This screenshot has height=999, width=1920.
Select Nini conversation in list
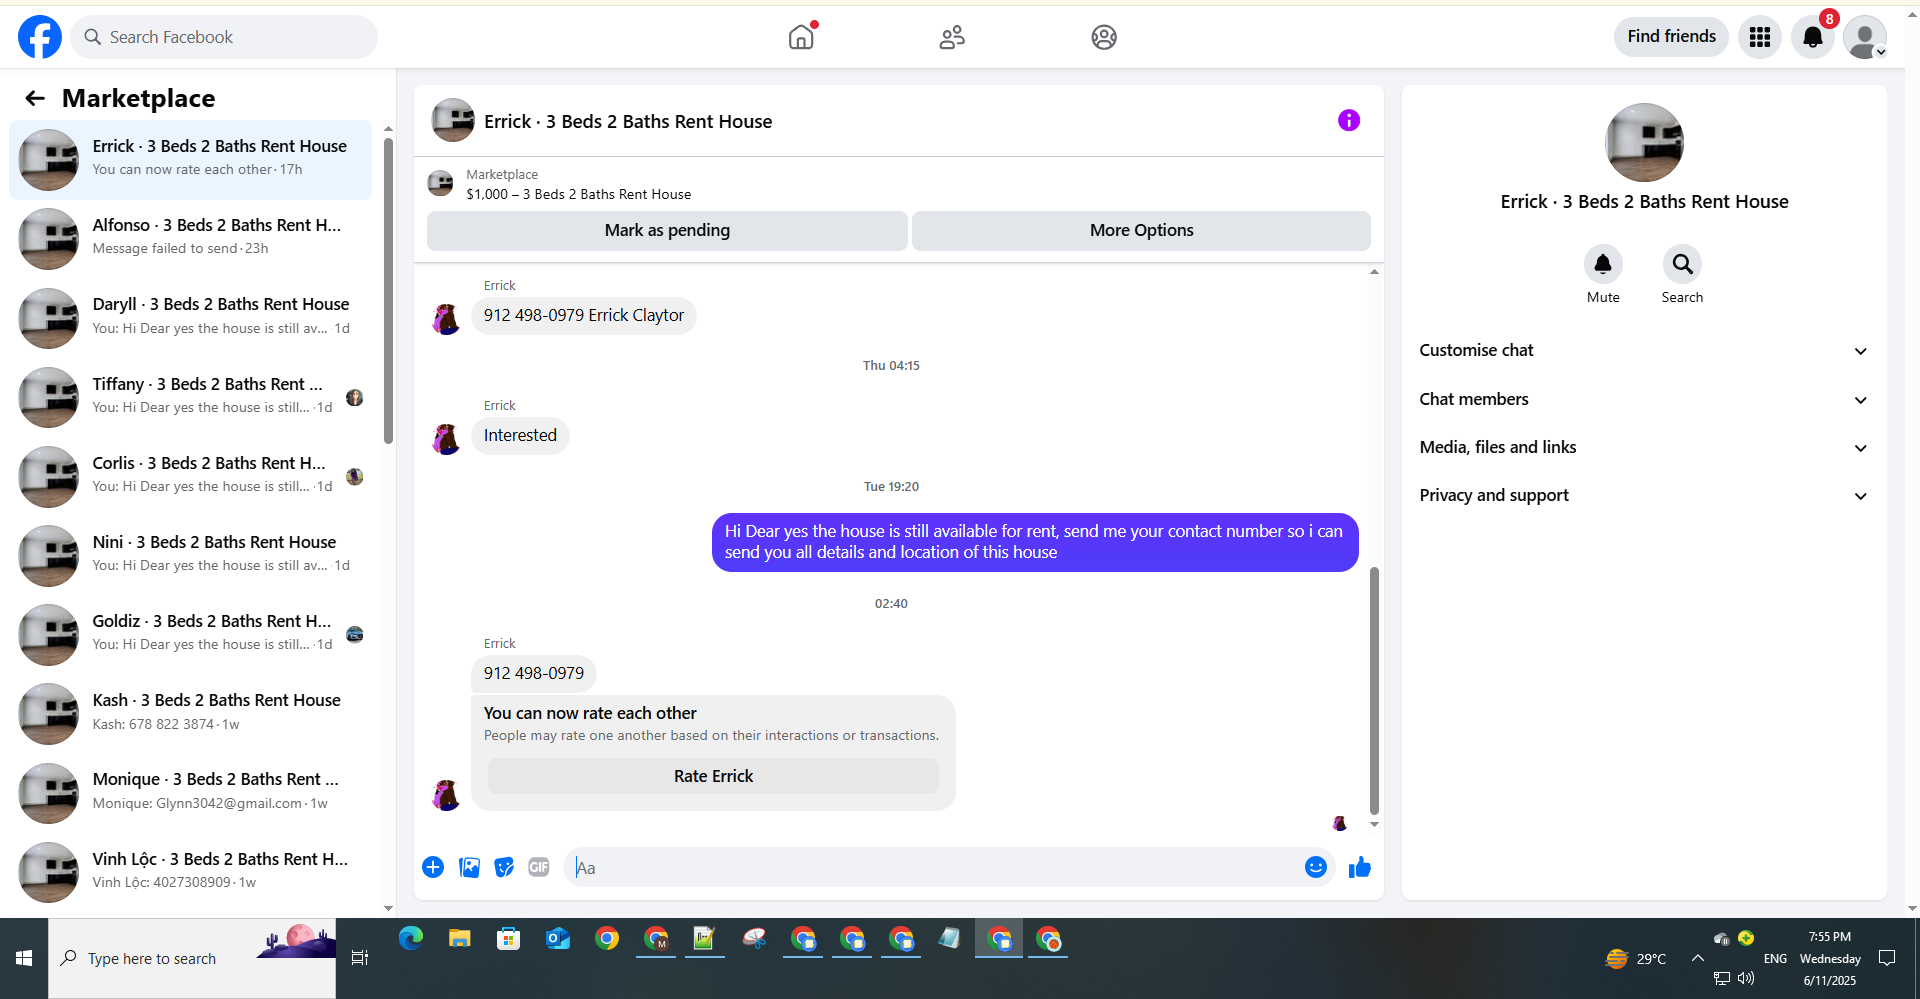point(190,554)
